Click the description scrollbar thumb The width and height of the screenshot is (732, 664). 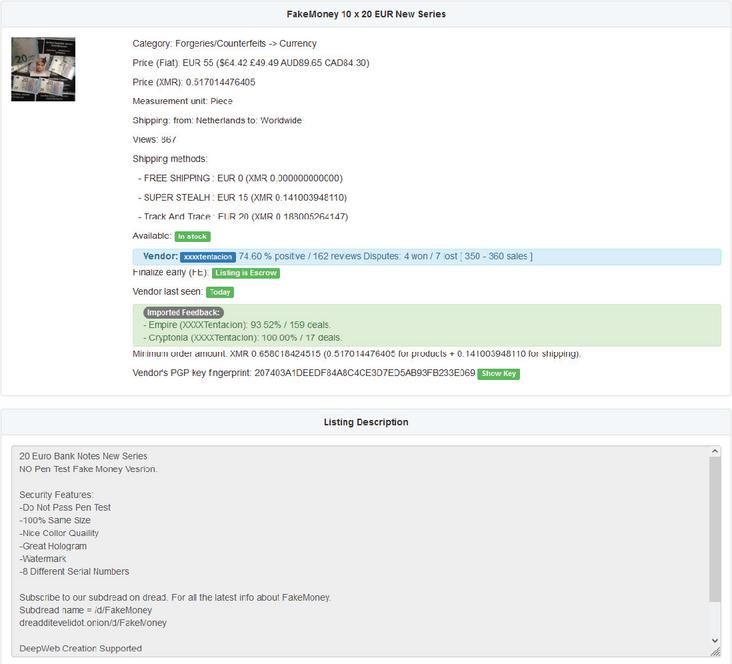(x=714, y=530)
